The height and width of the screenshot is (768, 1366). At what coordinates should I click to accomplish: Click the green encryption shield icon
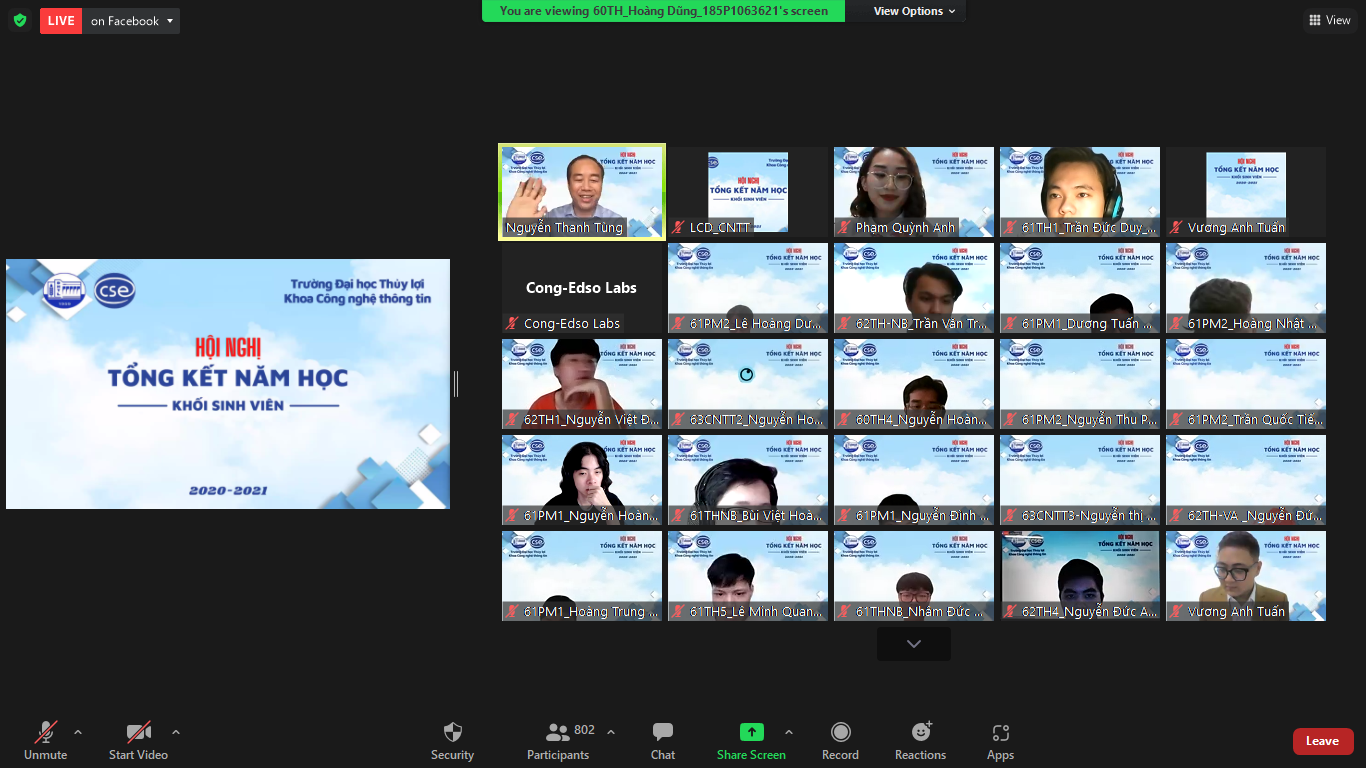coord(20,20)
